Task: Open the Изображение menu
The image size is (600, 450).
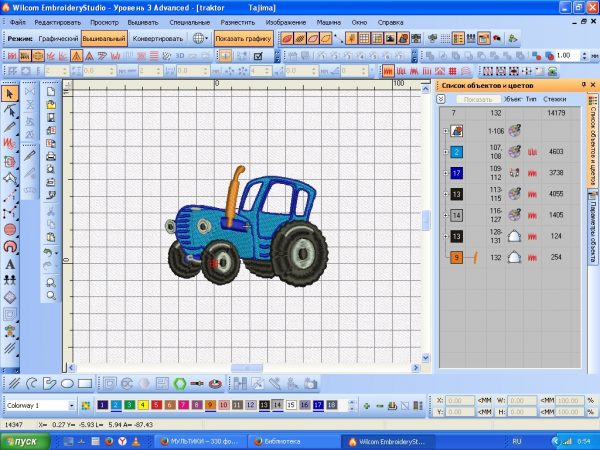Action: tap(286, 22)
